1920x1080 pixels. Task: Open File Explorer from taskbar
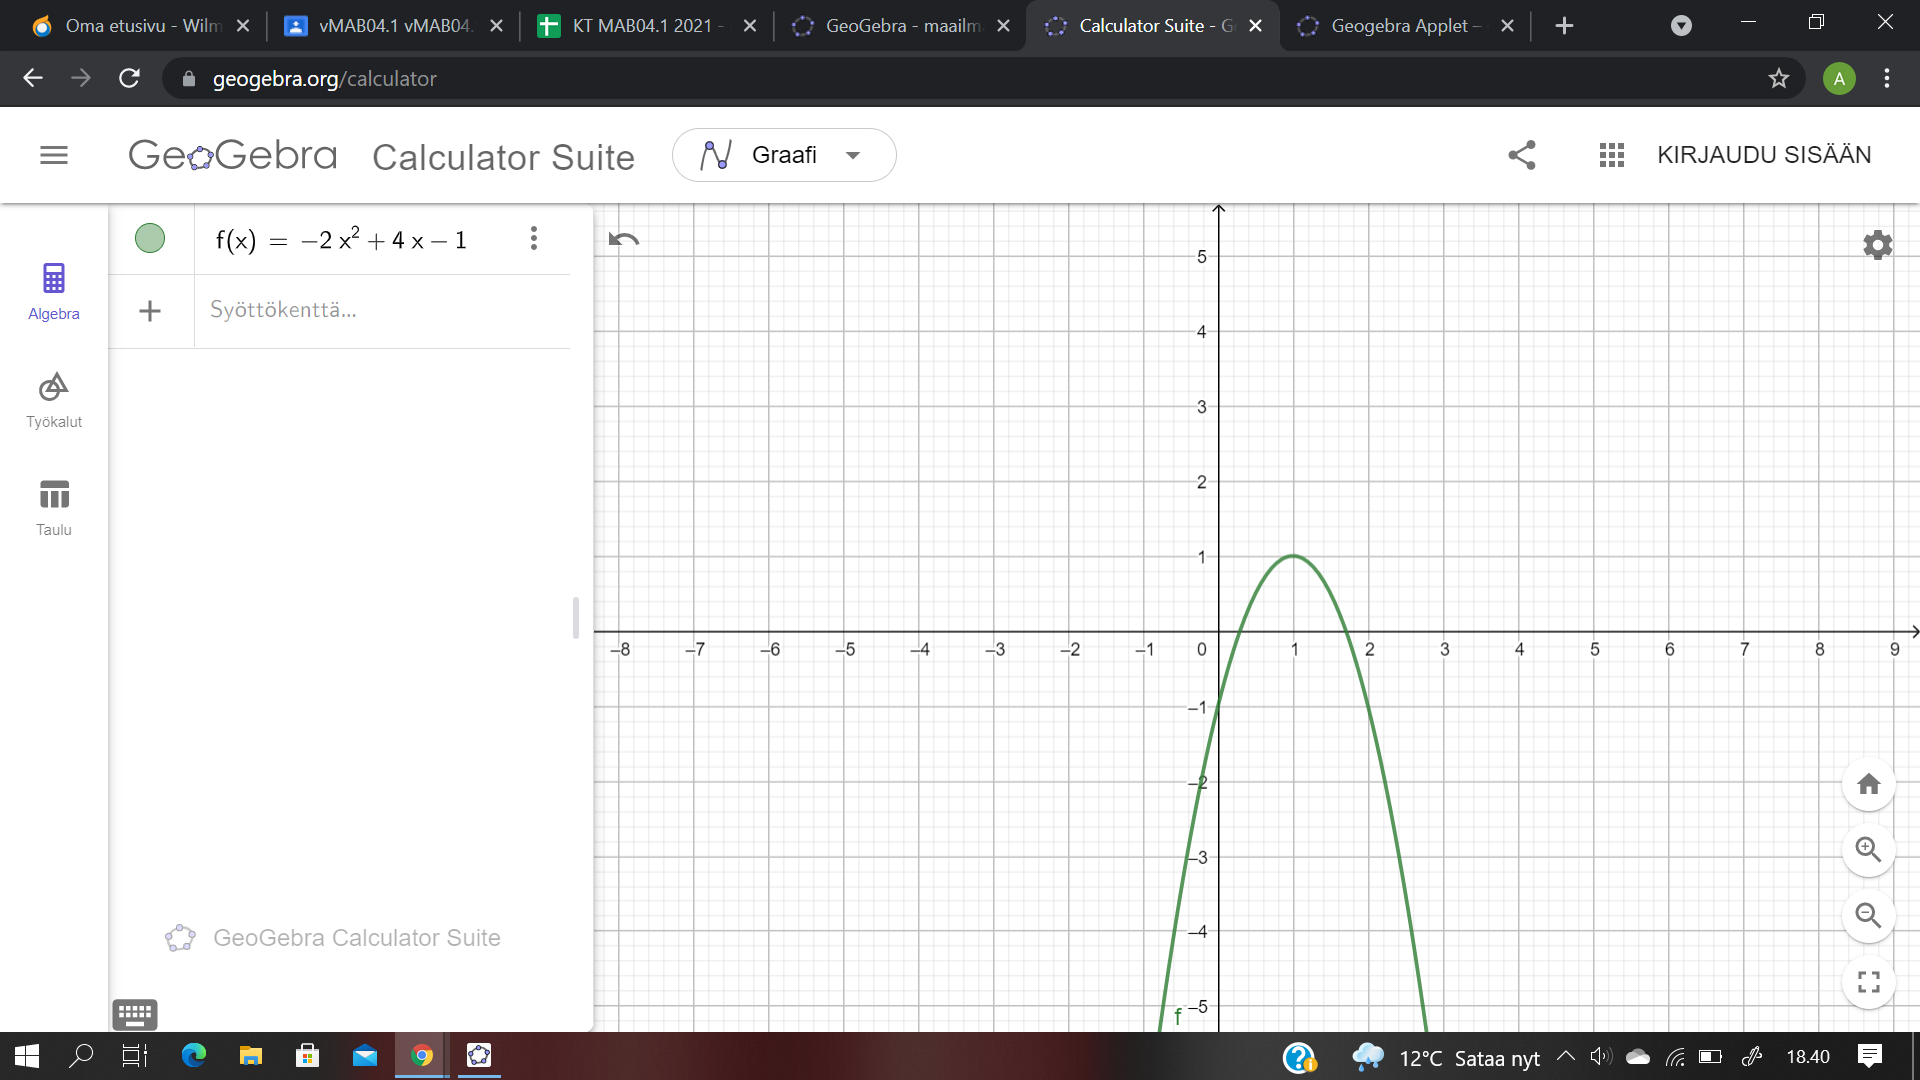pos(250,1056)
